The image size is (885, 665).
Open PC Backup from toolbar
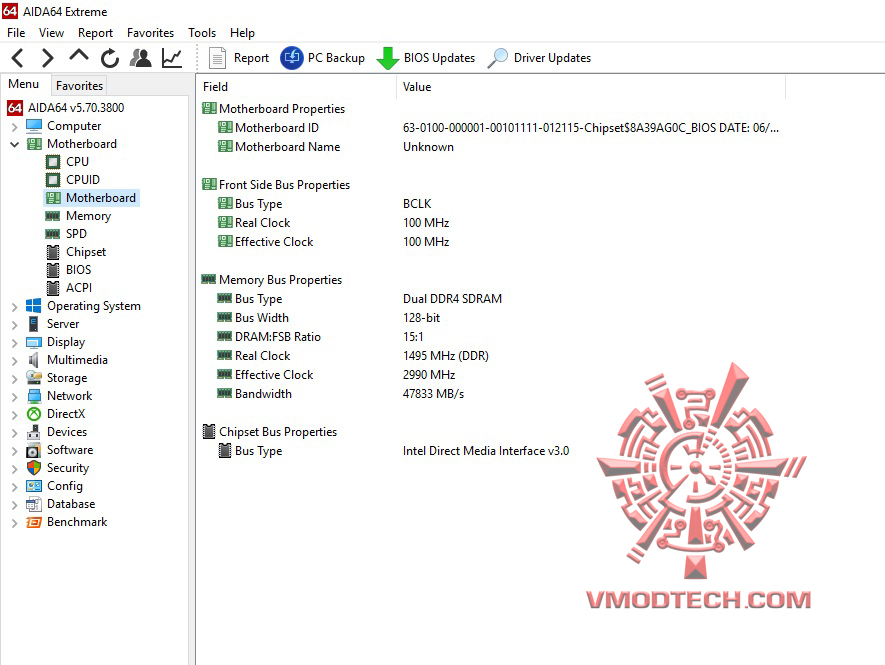pyautogui.click(x=323, y=58)
